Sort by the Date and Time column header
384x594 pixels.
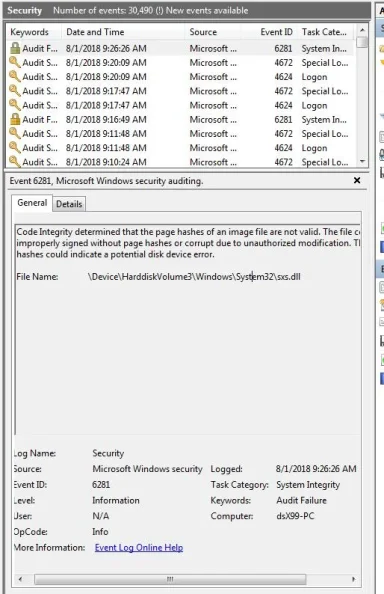123,32
